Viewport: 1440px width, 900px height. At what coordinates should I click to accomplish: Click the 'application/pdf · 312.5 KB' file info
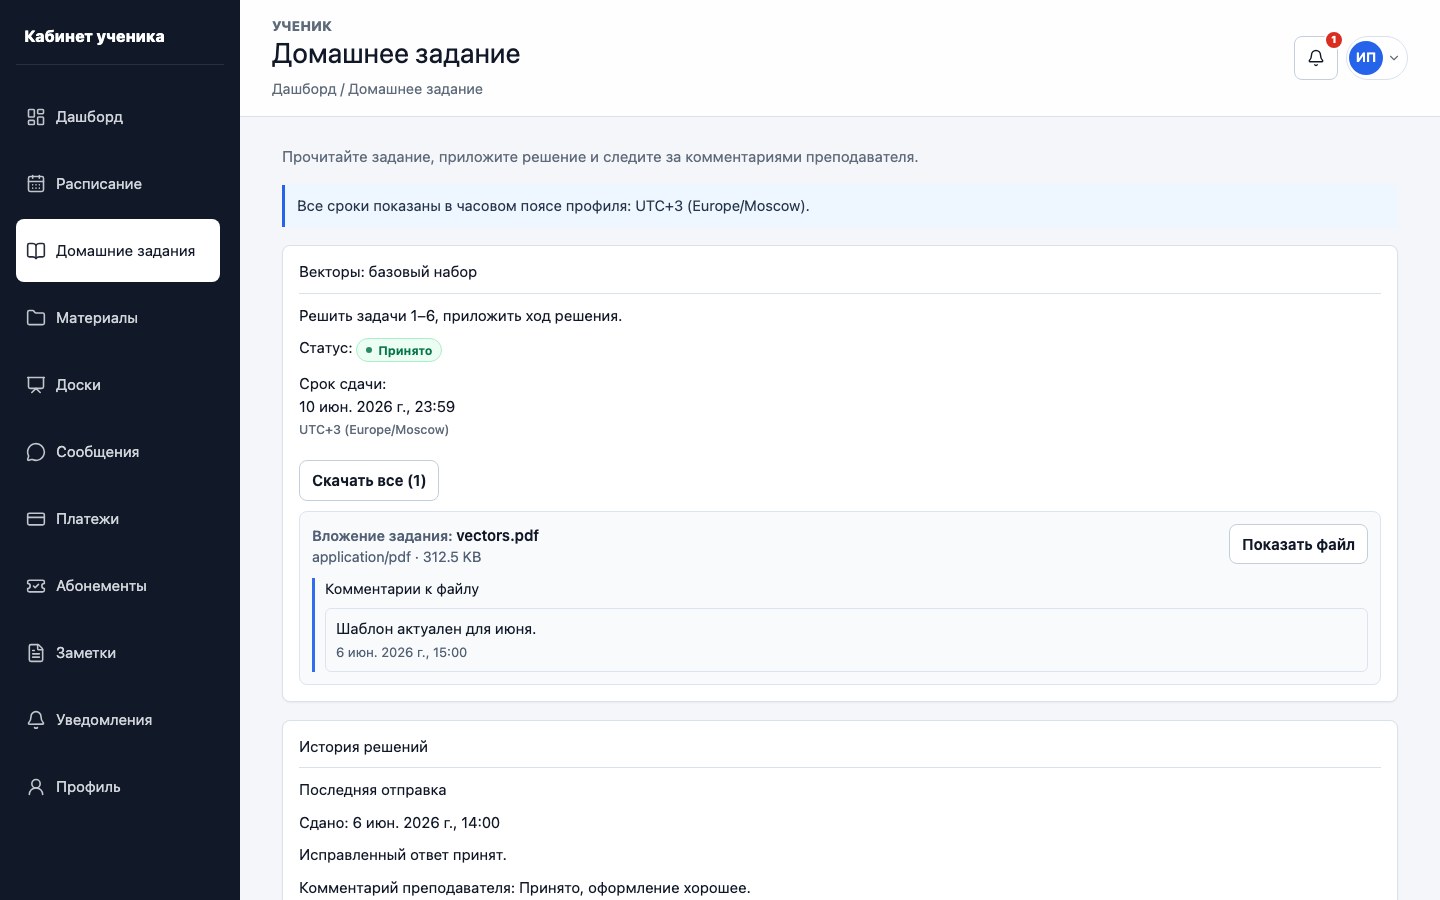pos(396,557)
